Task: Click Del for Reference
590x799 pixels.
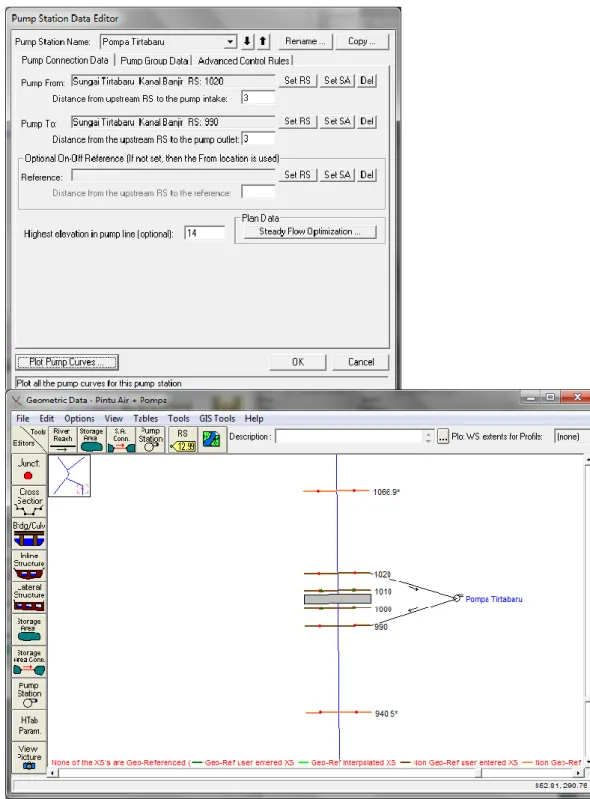Action: click(366, 175)
